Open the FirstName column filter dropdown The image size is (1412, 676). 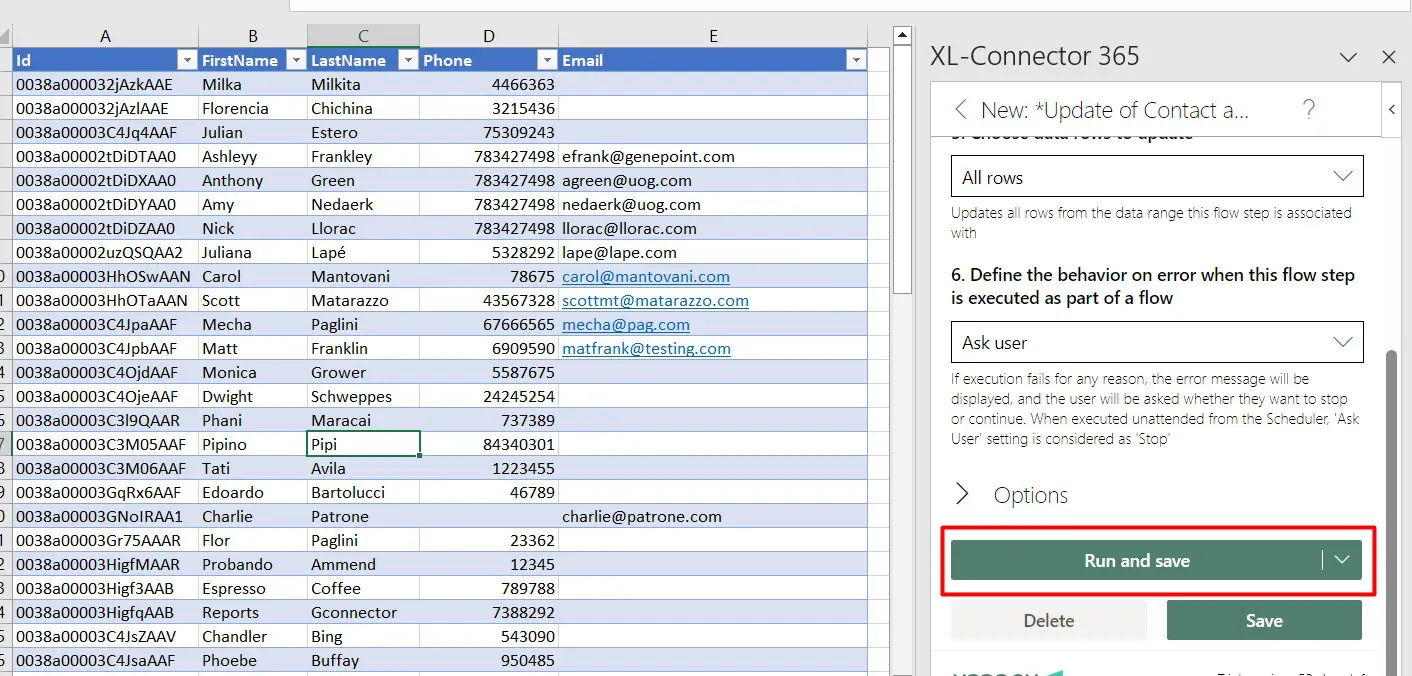point(295,61)
